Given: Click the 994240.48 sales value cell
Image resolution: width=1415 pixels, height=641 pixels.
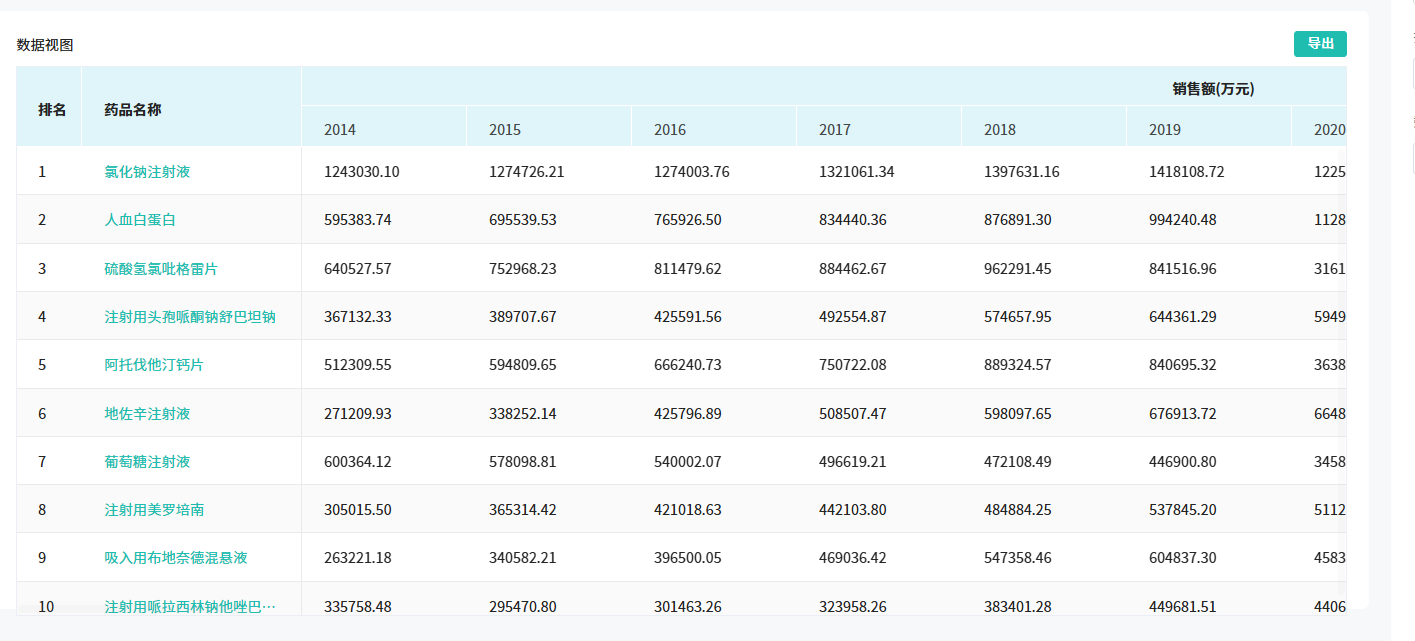Looking at the screenshot, I should [1183, 220].
